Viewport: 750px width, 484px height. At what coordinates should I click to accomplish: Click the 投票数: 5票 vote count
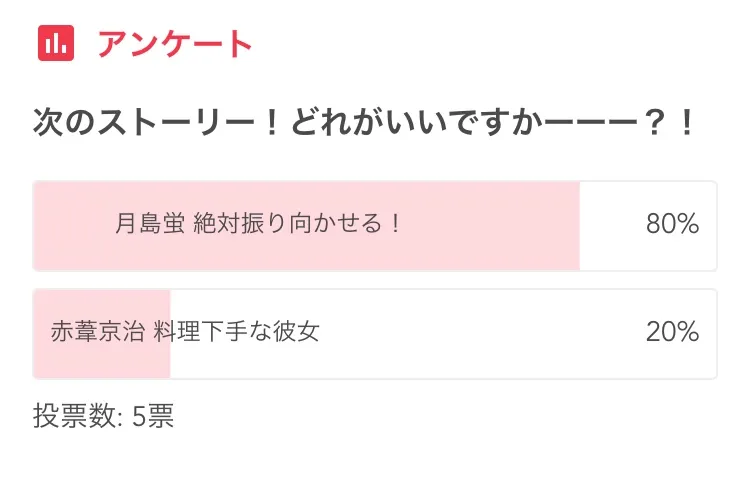pyautogui.click(x=104, y=416)
